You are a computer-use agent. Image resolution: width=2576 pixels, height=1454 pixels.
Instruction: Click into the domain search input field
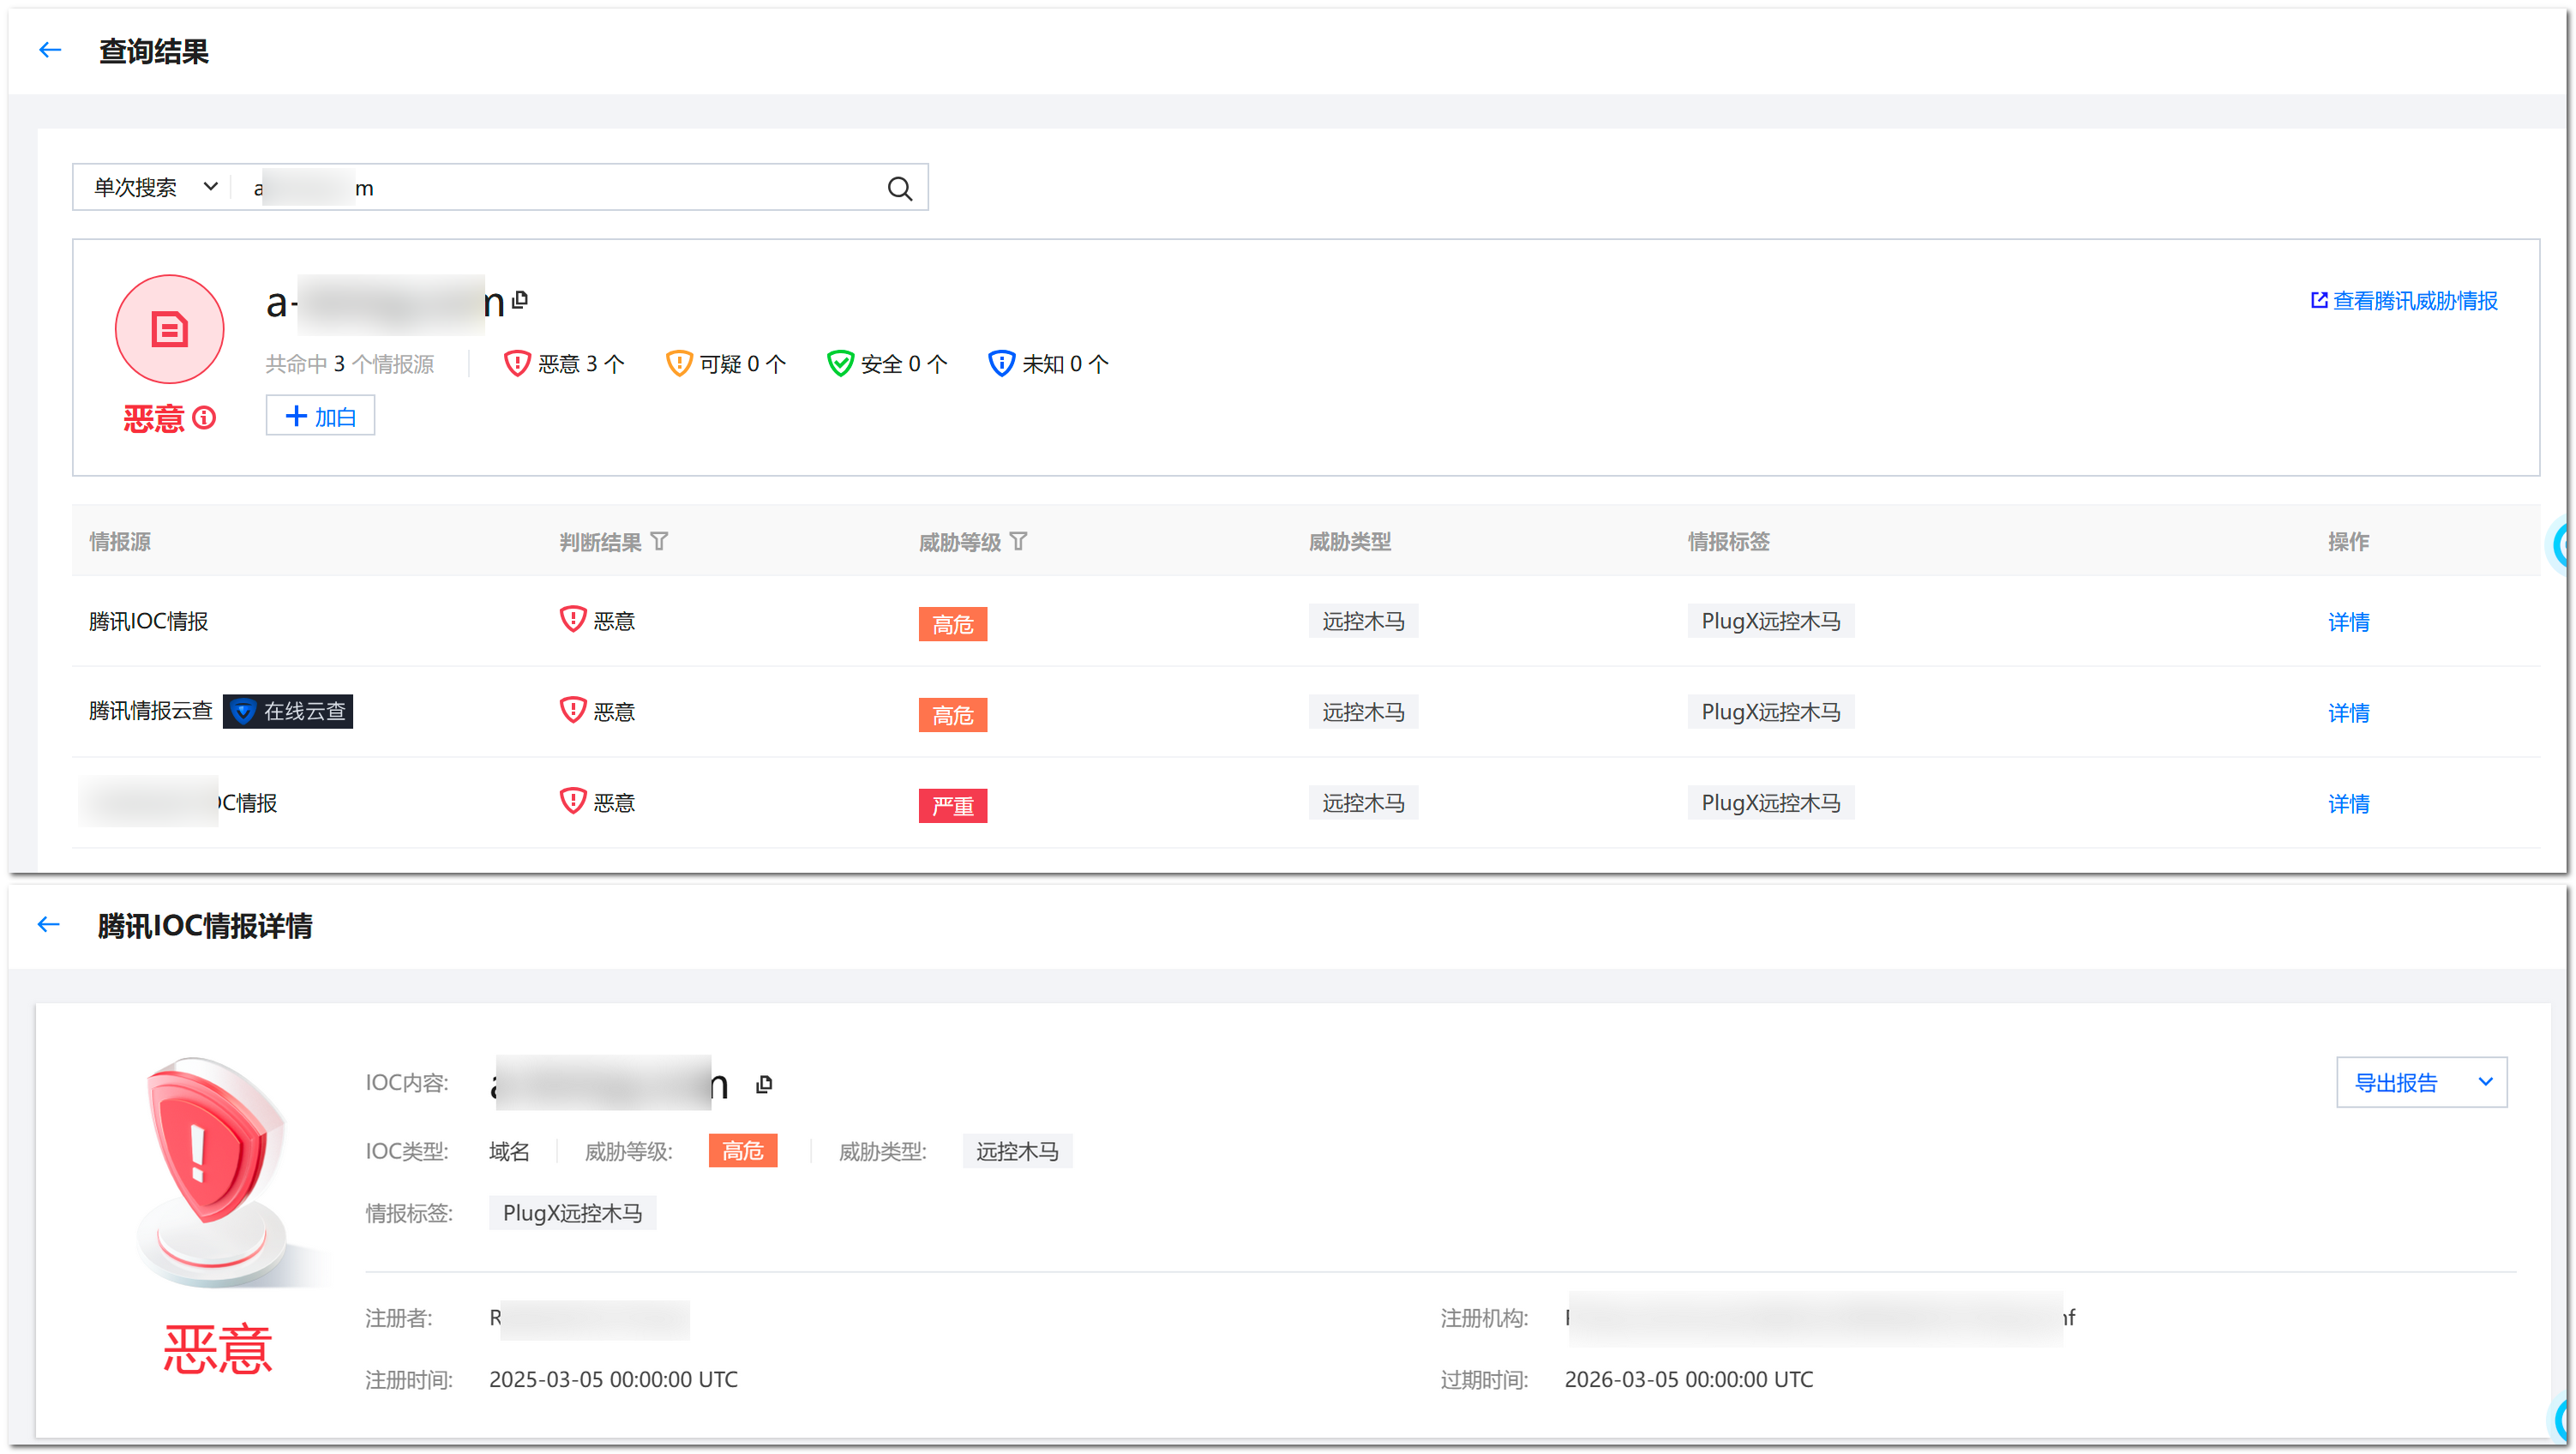coord(600,188)
